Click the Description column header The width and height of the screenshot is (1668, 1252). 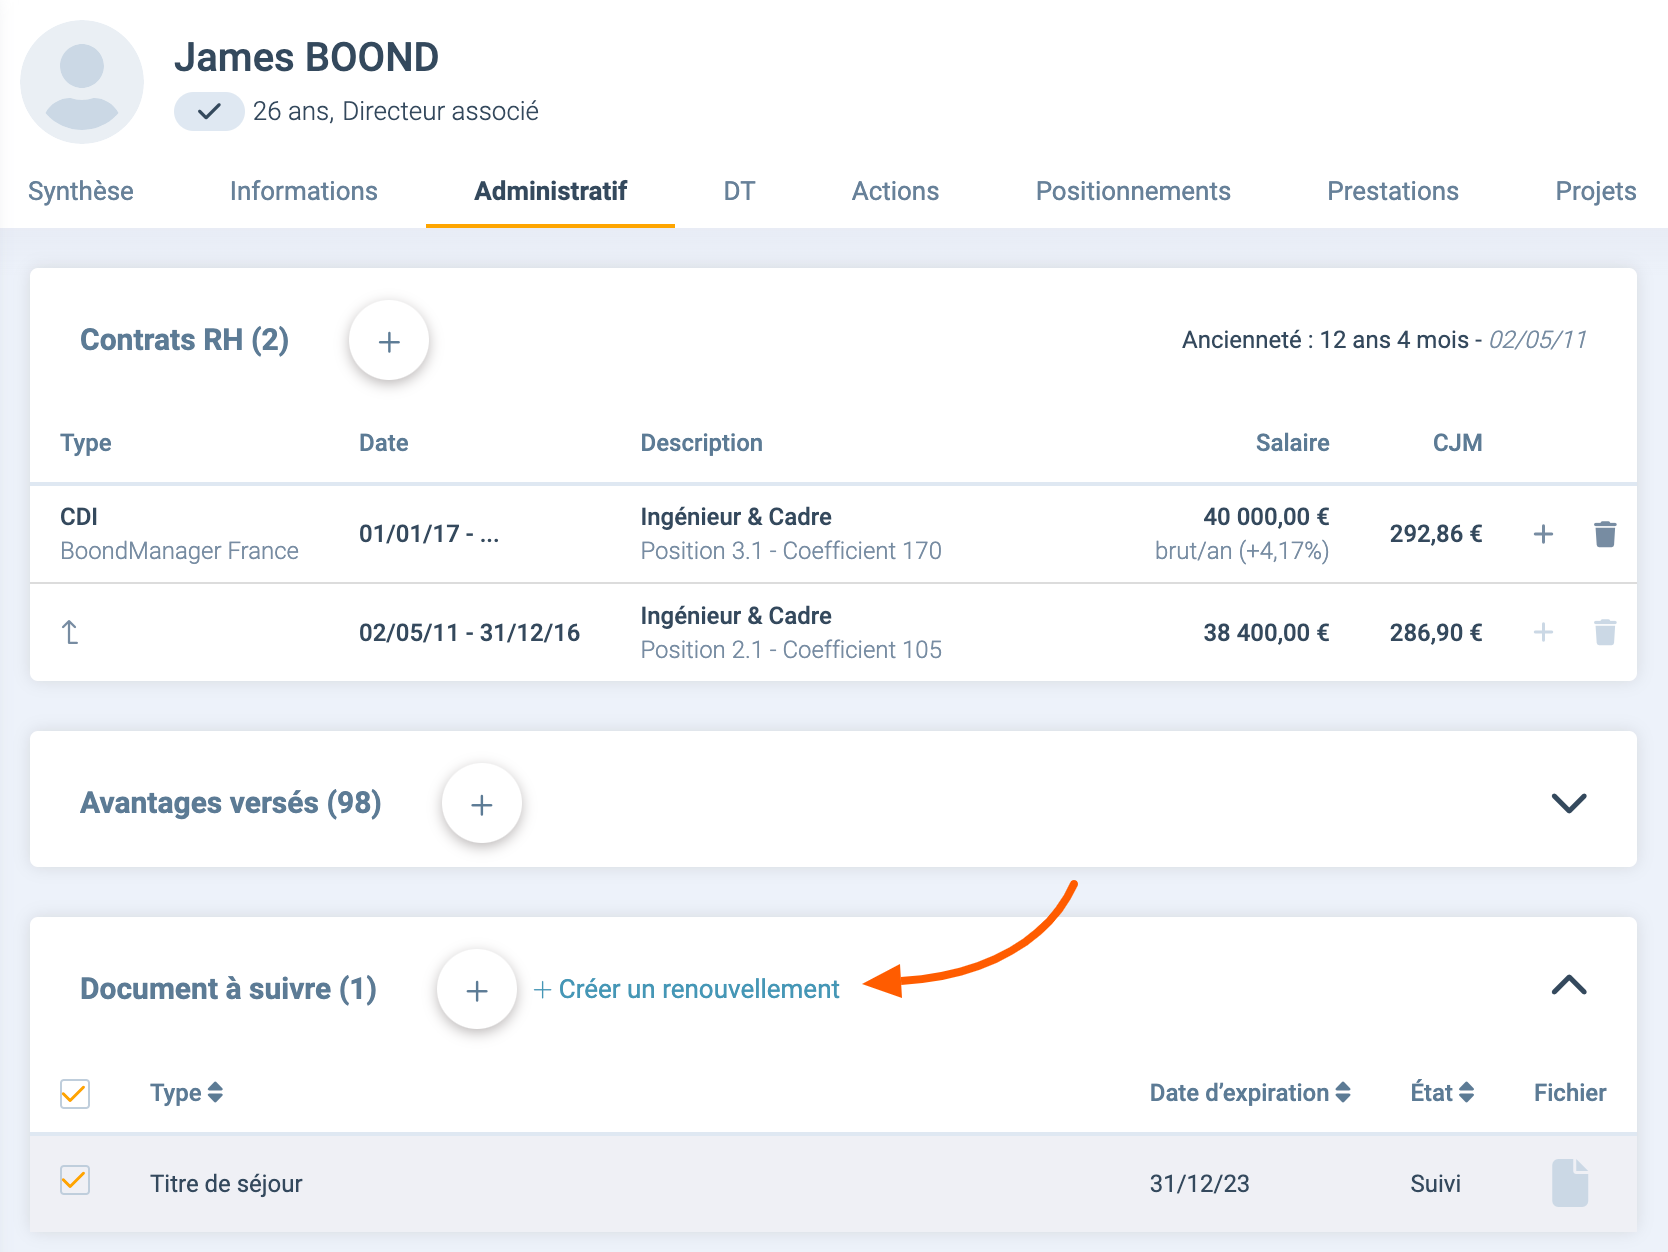click(x=702, y=443)
